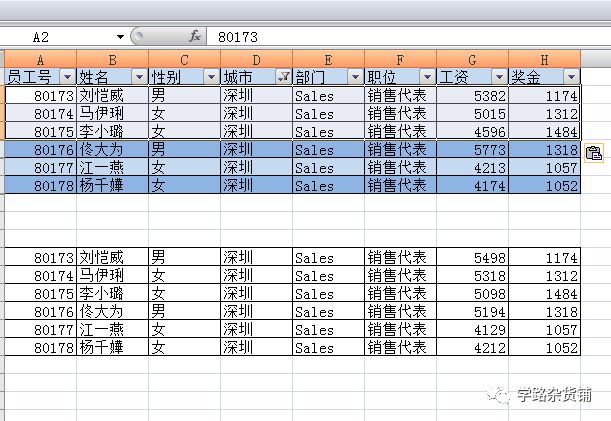The height and width of the screenshot is (421, 611).
Task: Click bonus 1484 in the lower table
Action: (544, 293)
